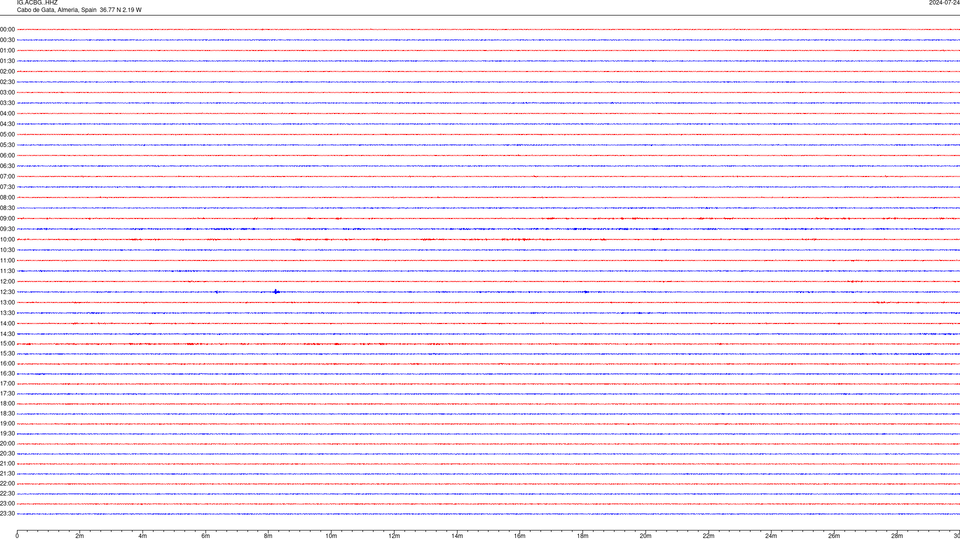The image size is (960, 540).
Task: Click the 18:30 time label
Action: (x=7, y=414)
